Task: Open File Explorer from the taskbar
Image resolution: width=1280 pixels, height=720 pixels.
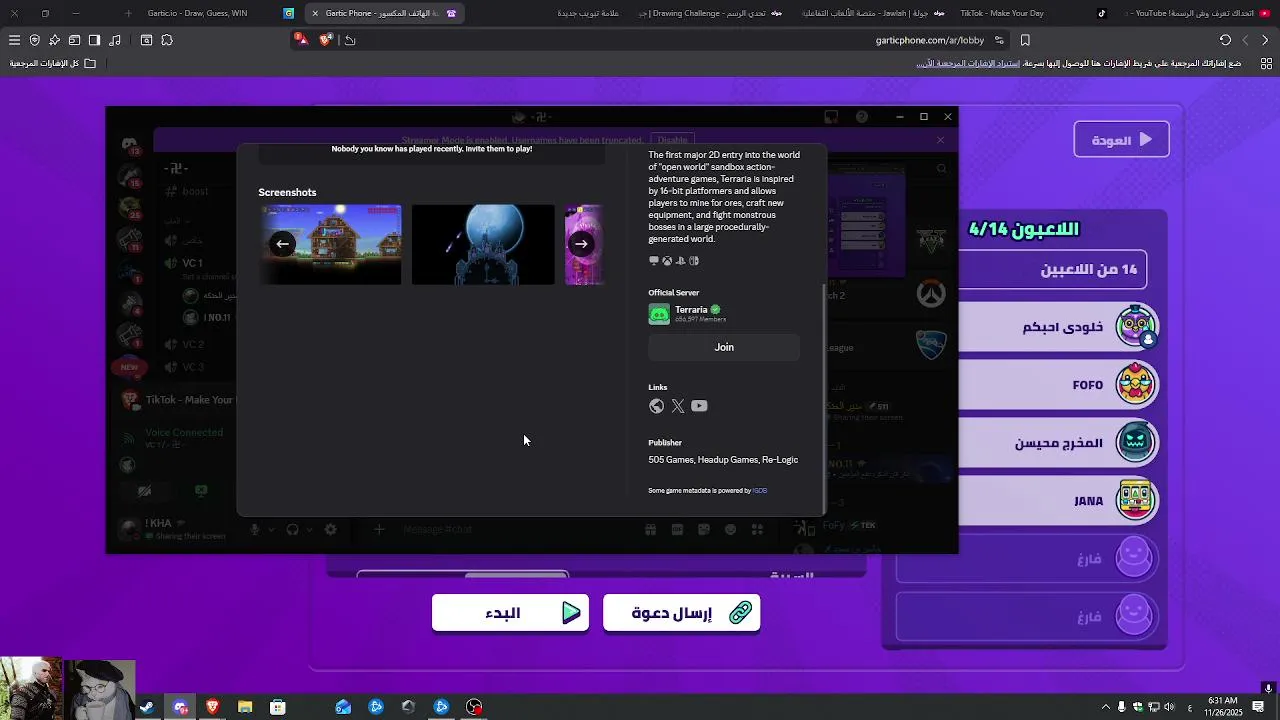Action: click(x=245, y=707)
